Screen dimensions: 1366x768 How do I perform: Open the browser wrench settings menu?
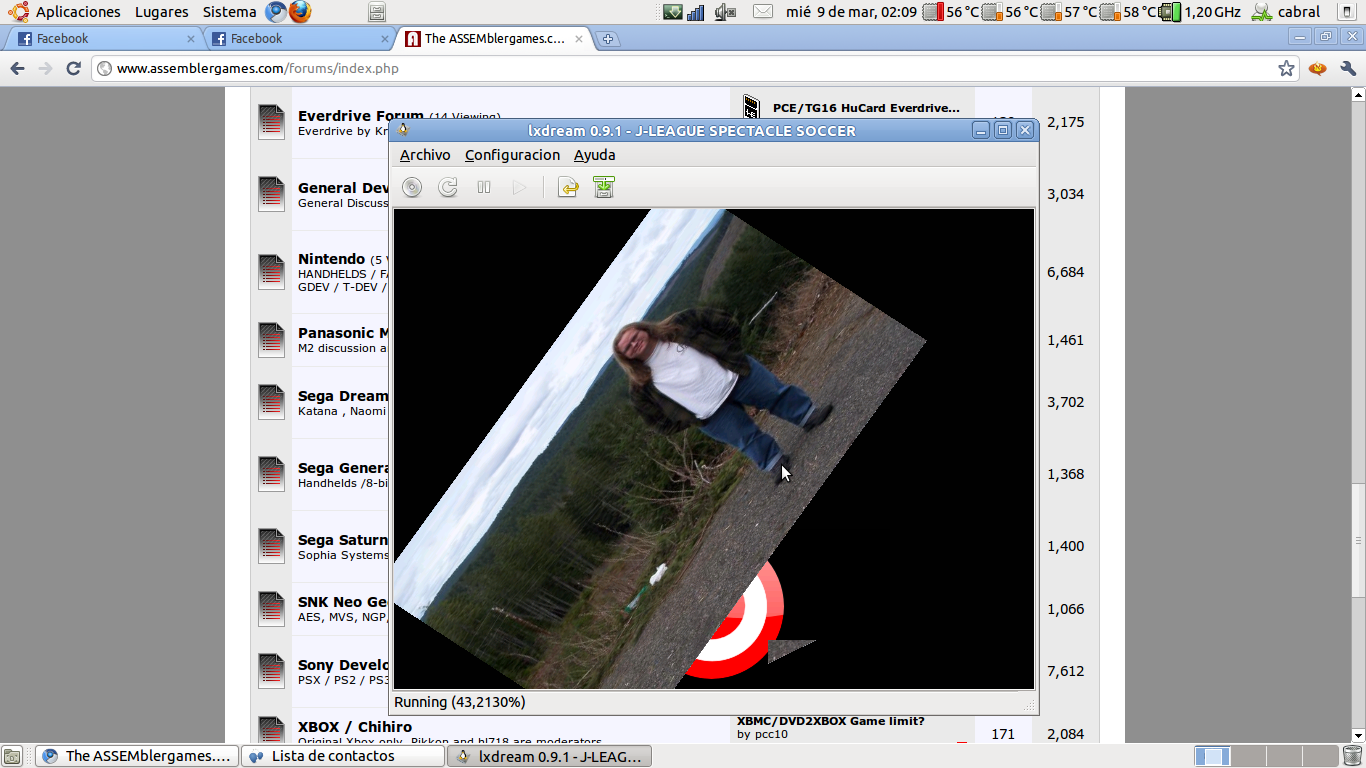pos(1347,69)
